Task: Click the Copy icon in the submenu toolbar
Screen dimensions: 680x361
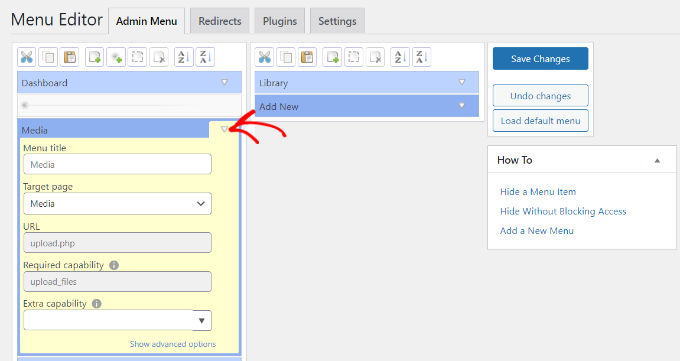Action: point(286,57)
